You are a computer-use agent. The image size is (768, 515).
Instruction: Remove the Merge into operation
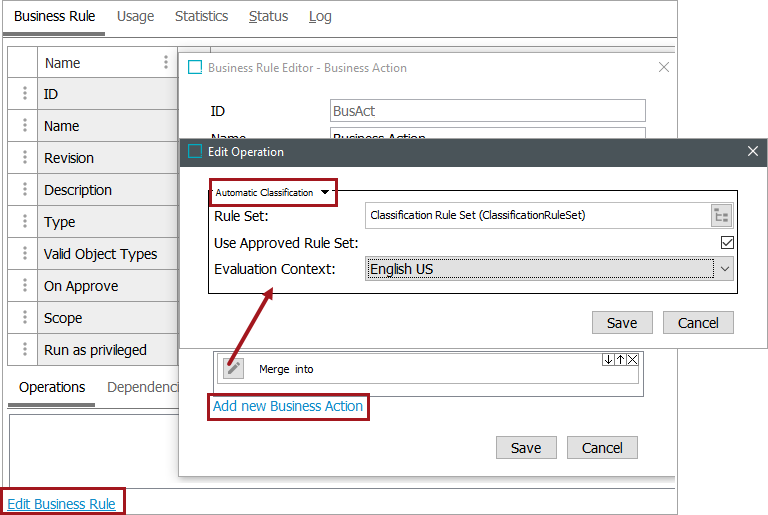point(632,360)
